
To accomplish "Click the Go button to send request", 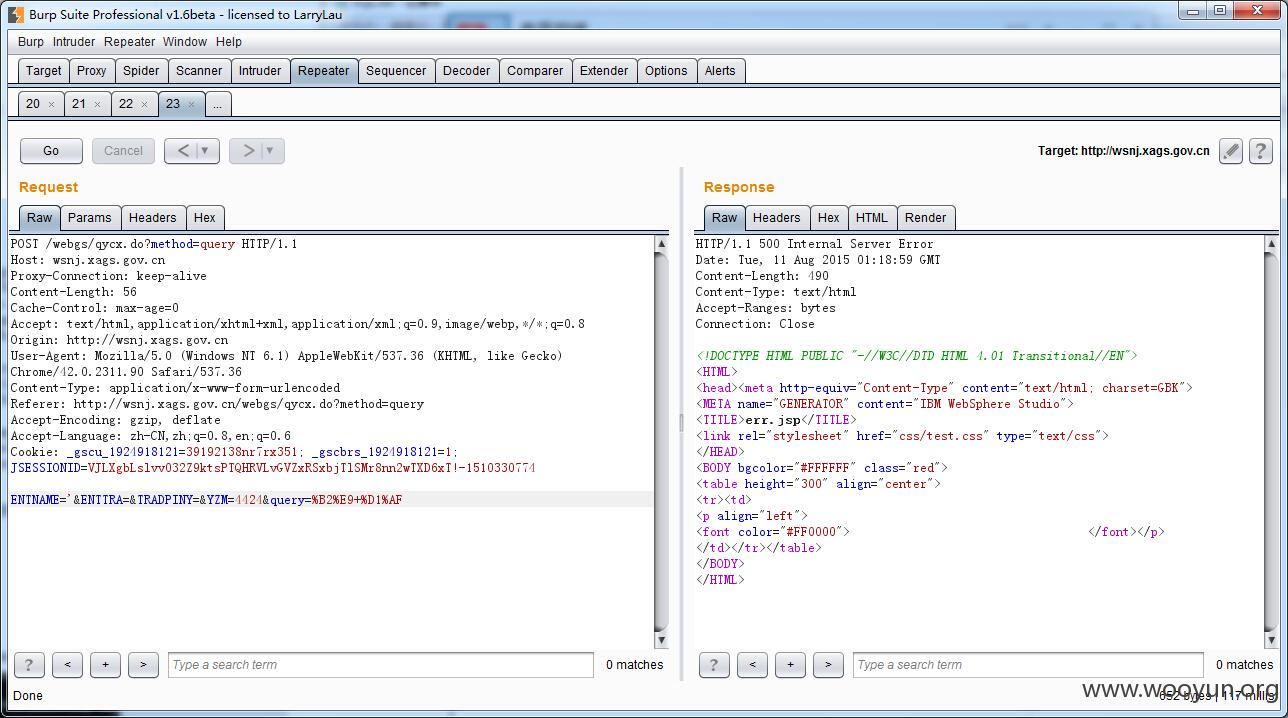I will point(51,151).
